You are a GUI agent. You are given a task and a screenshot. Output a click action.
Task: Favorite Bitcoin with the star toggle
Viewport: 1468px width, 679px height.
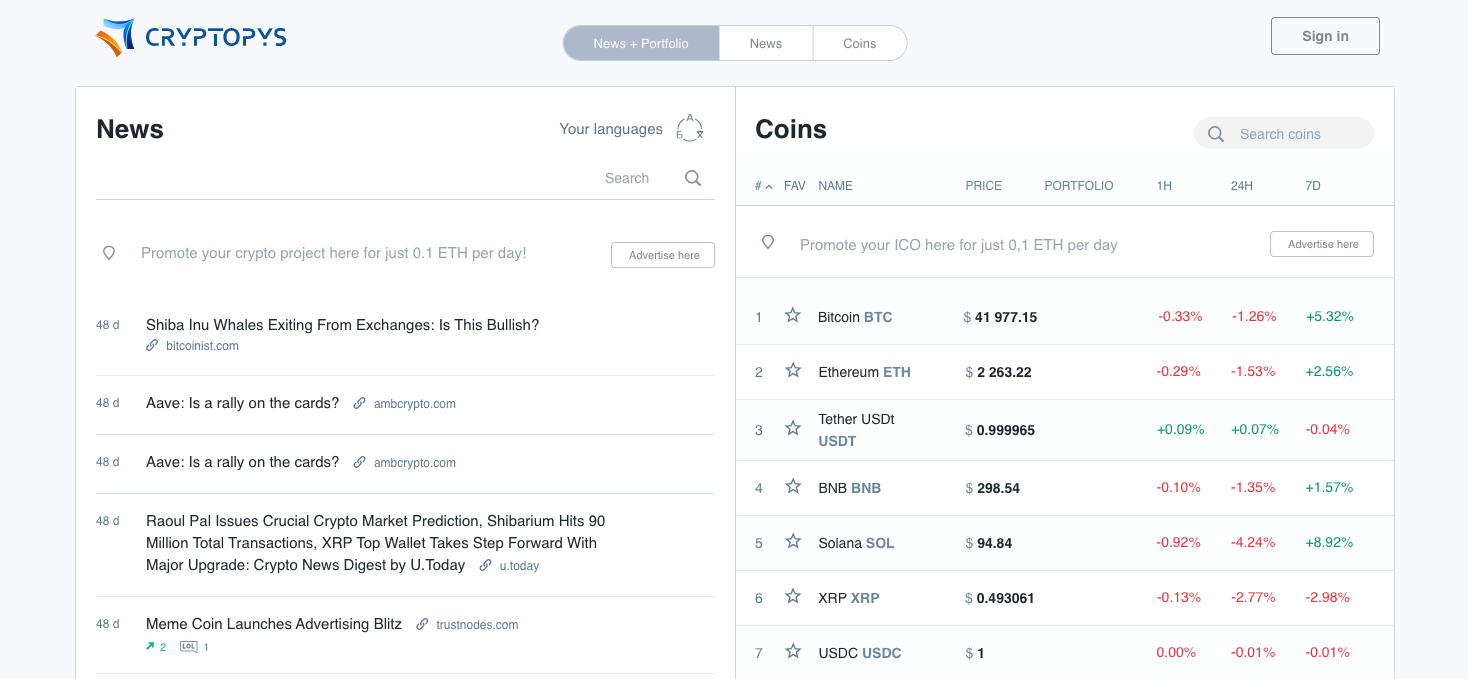(x=793, y=316)
